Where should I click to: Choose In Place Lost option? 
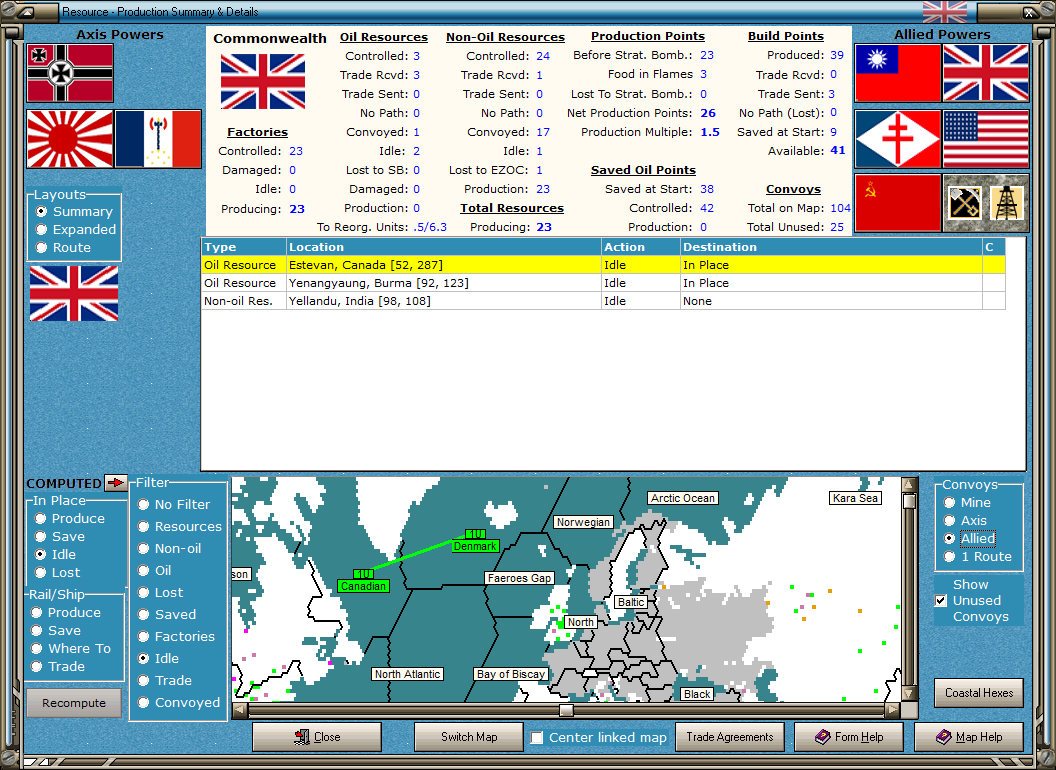point(58,573)
